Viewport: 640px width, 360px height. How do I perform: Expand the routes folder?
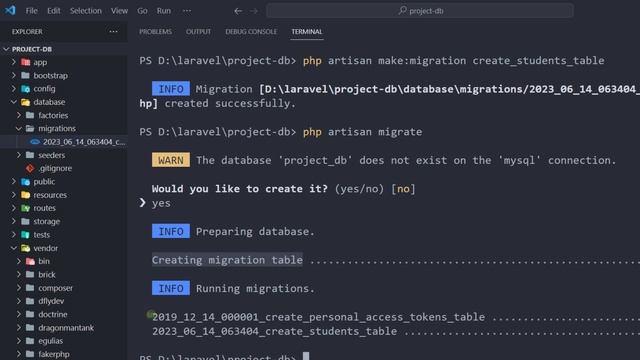click(x=13, y=208)
